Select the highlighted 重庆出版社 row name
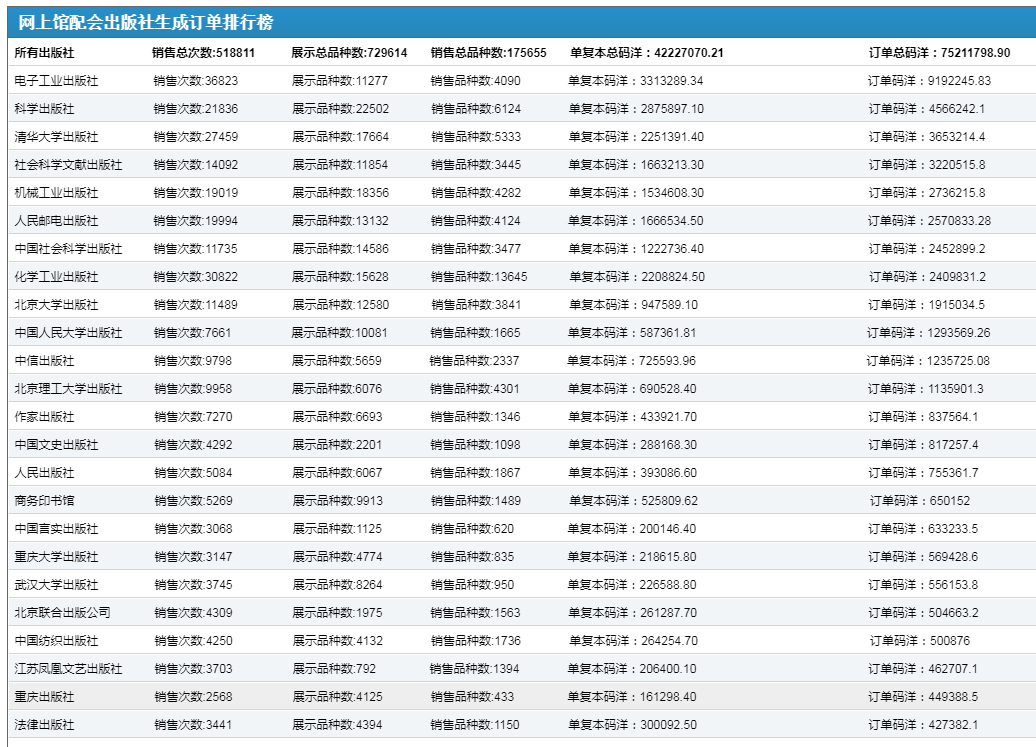The width and height of the screenshot is (1036, 747). [x=44, y=697]
